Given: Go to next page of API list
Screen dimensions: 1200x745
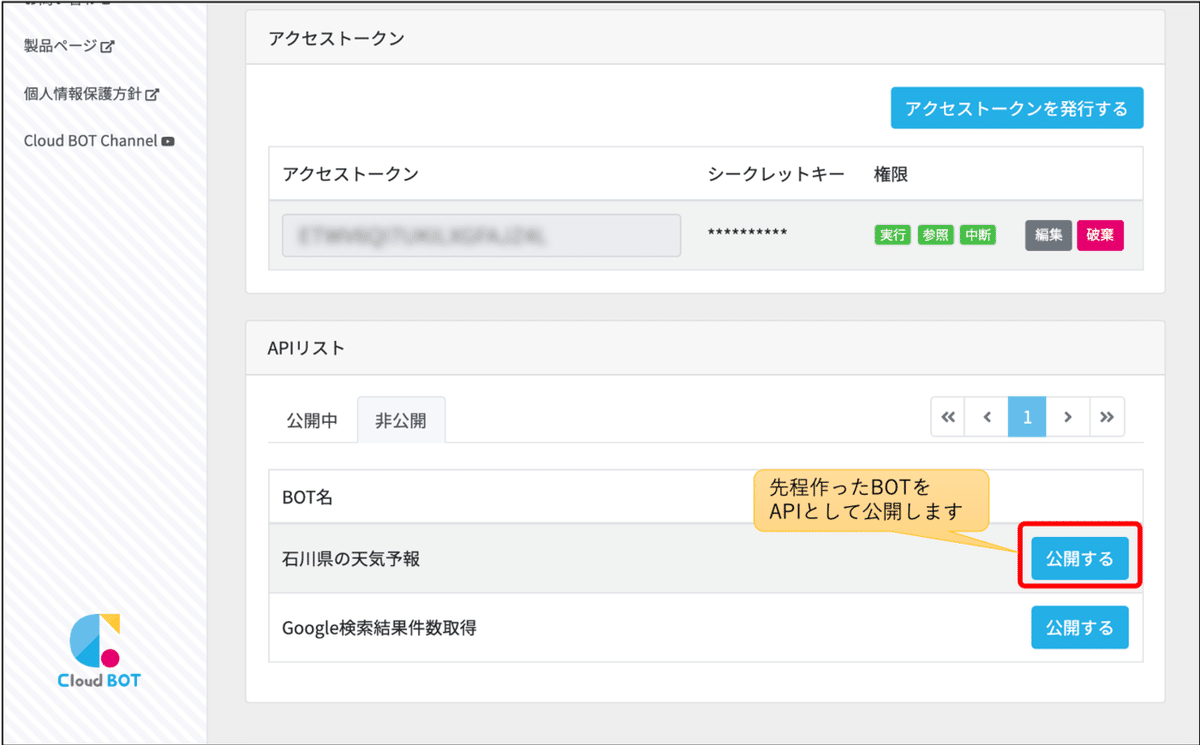Looking at the screenshot, I should (x=1067, y=417).
